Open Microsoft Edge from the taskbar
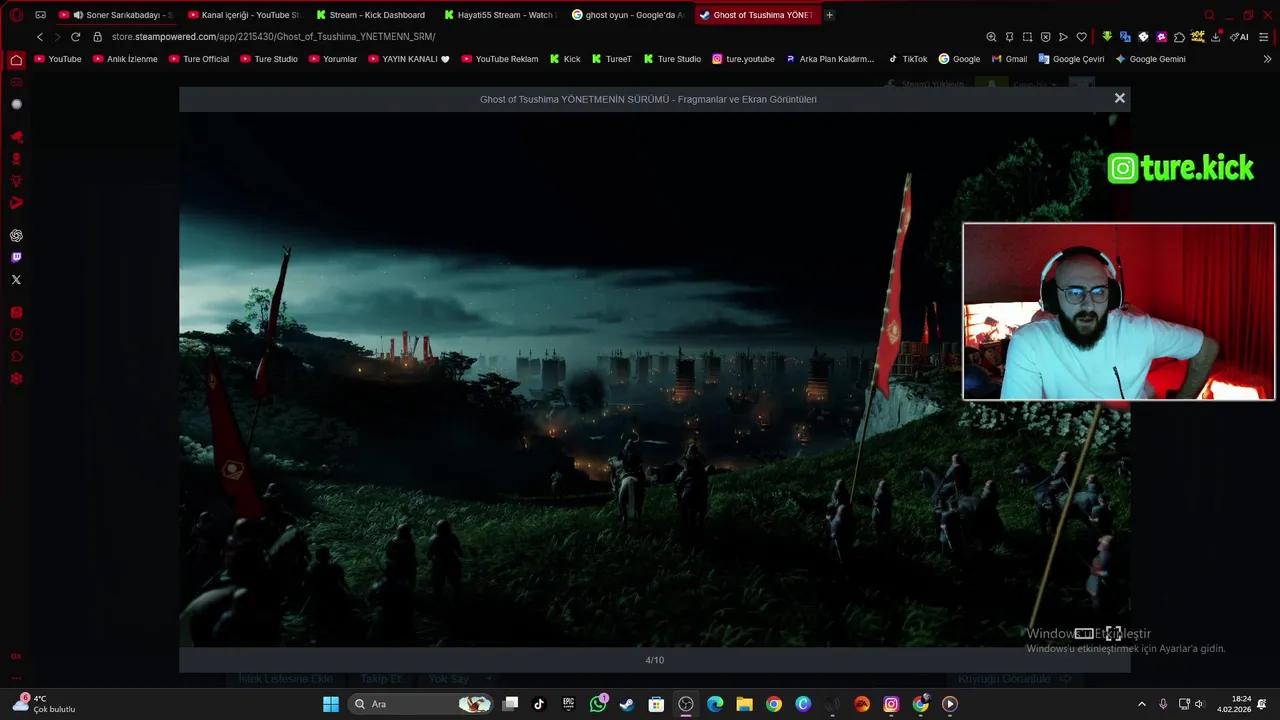This screenshot has height=720, width=1280. [x=715, y=704]
